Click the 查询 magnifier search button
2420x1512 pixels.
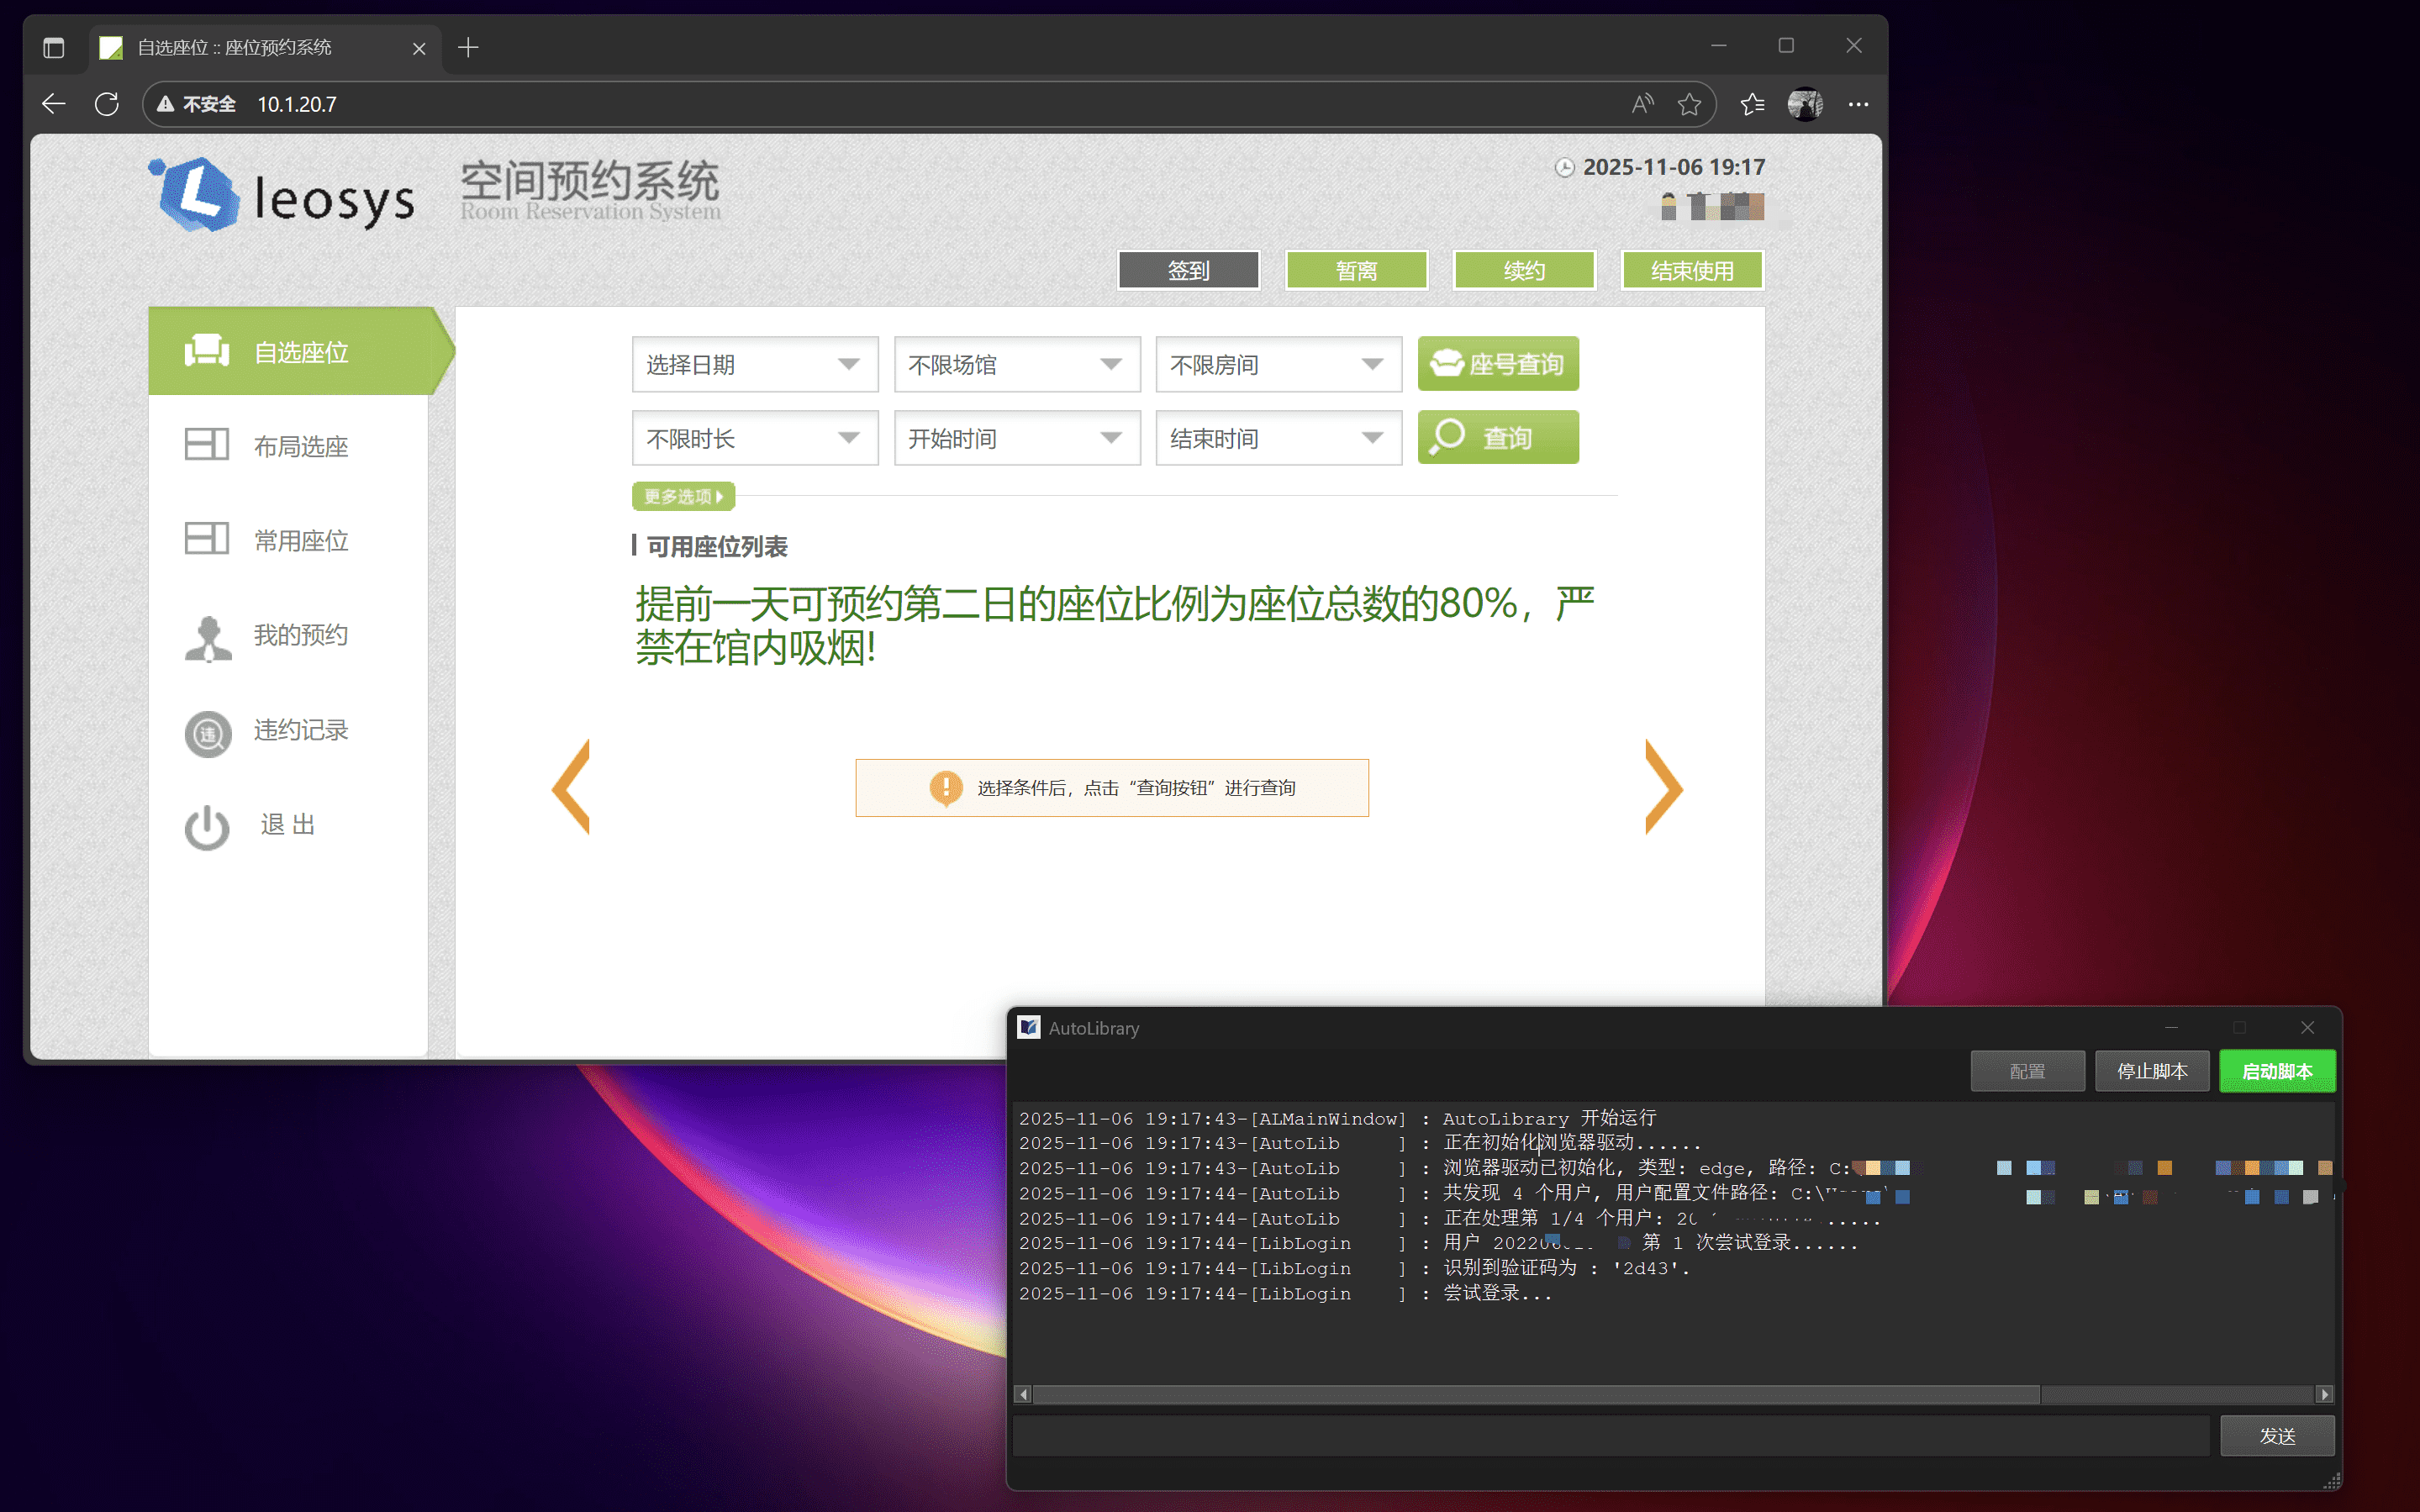(1497, 437)
